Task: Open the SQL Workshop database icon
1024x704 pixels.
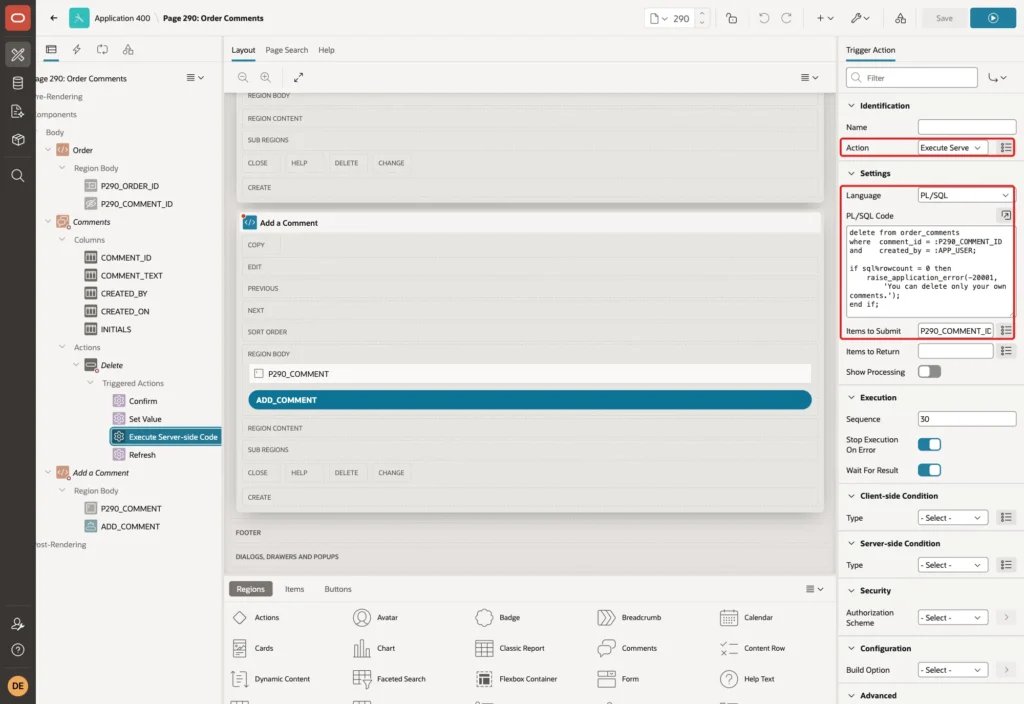Action: tap(18, 83)
